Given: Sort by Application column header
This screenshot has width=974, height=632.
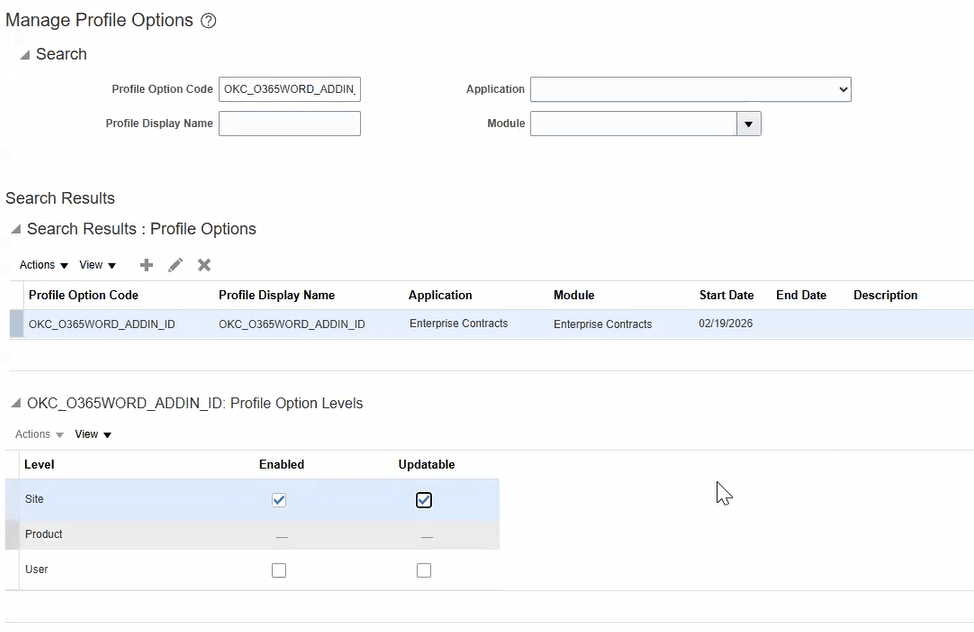Looking at the screenshot, I should pos(440,295).
